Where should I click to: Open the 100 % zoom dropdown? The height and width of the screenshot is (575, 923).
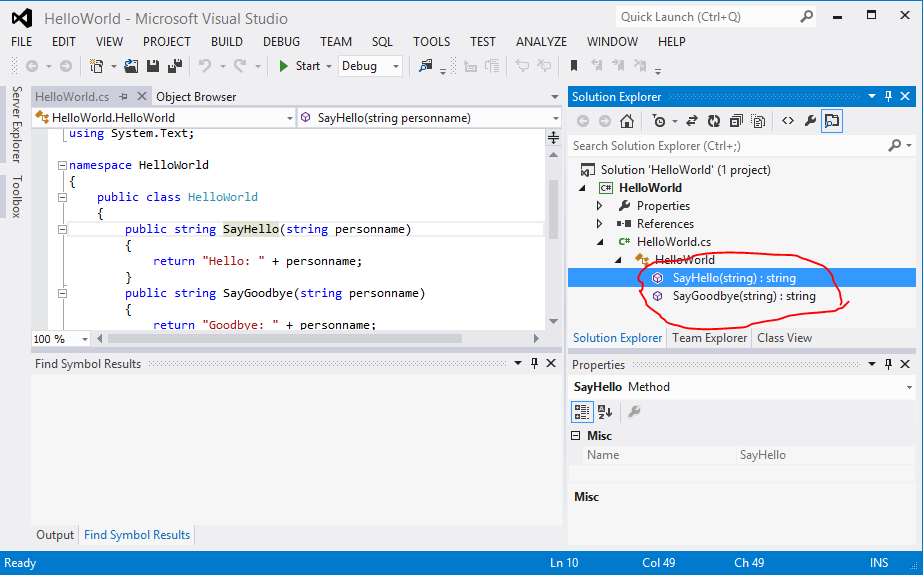85,339
